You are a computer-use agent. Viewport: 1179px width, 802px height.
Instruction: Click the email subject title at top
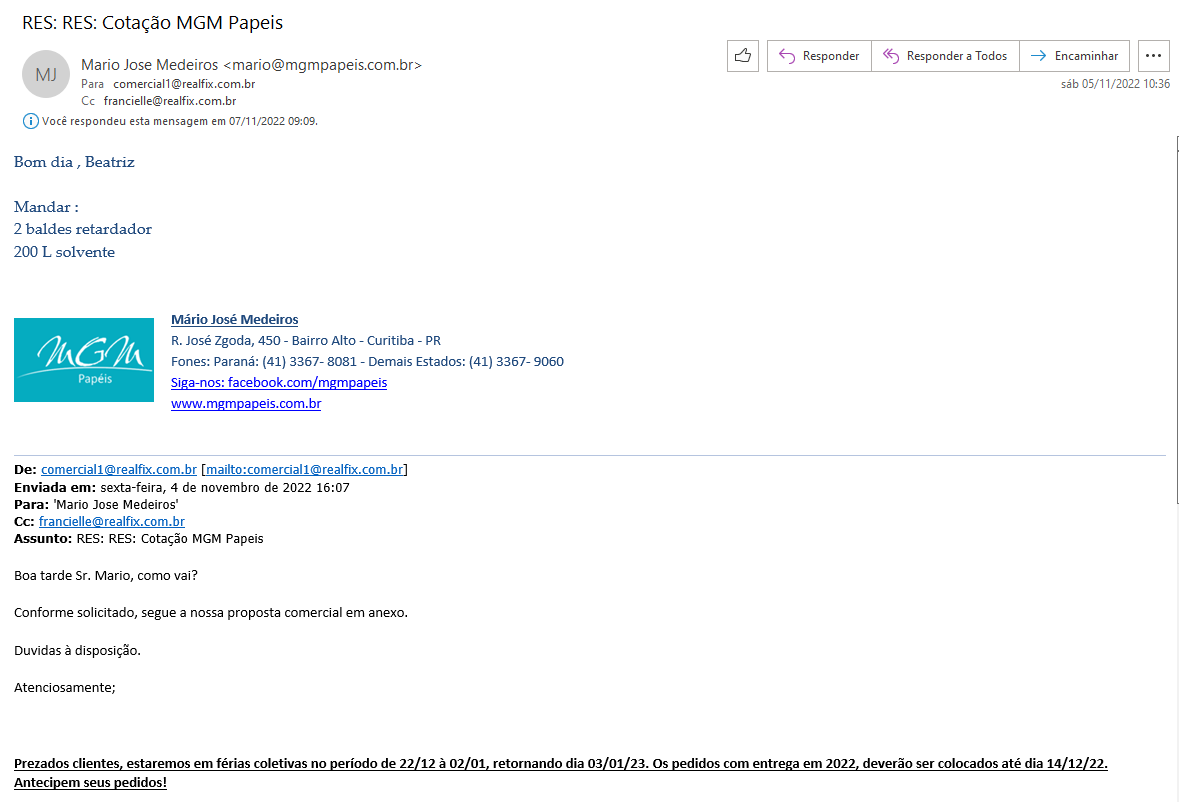(x=152, y=22)
